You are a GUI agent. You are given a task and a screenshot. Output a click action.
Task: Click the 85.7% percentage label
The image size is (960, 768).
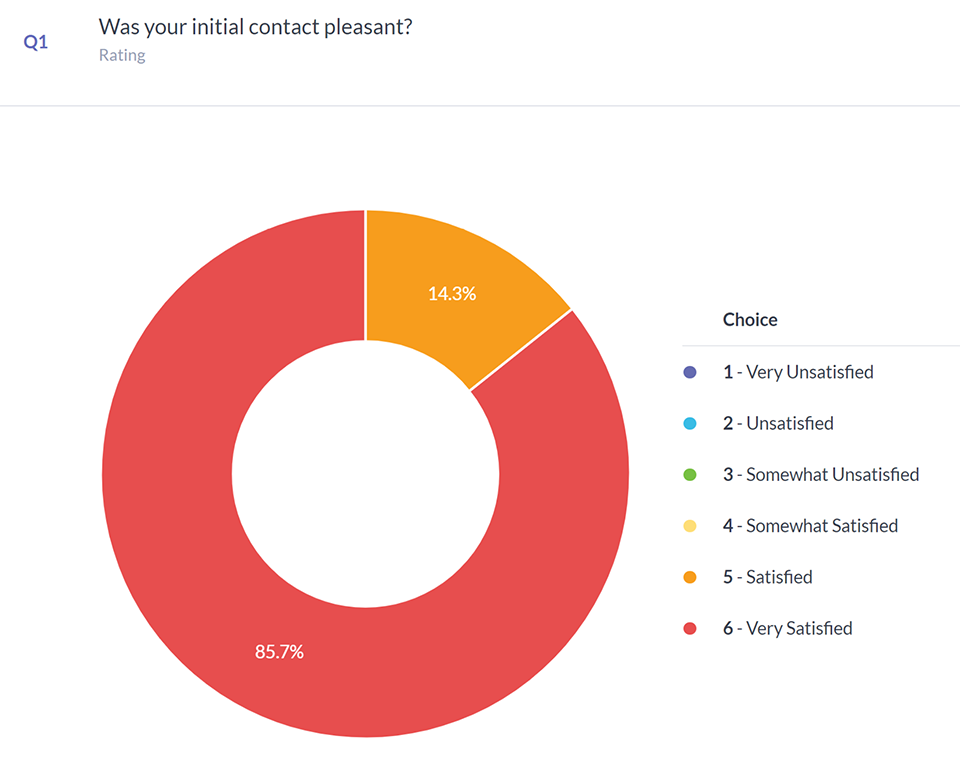[x=279, y=652]
